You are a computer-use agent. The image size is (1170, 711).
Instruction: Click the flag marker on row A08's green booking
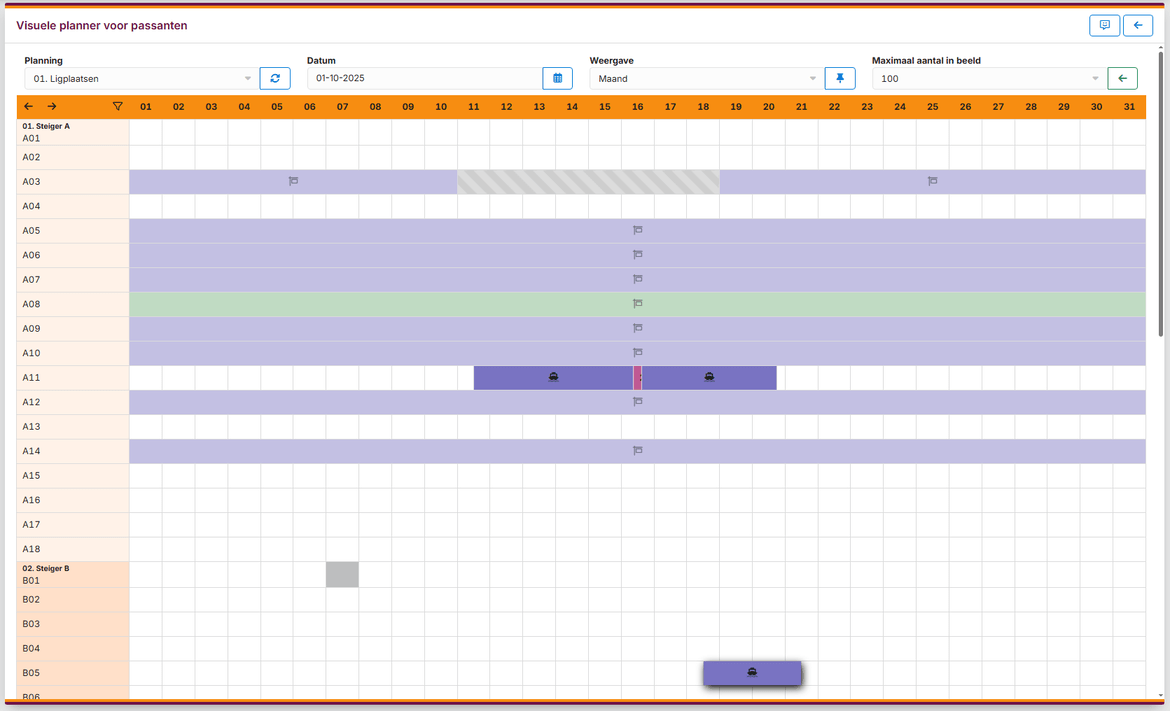(637, 303)
